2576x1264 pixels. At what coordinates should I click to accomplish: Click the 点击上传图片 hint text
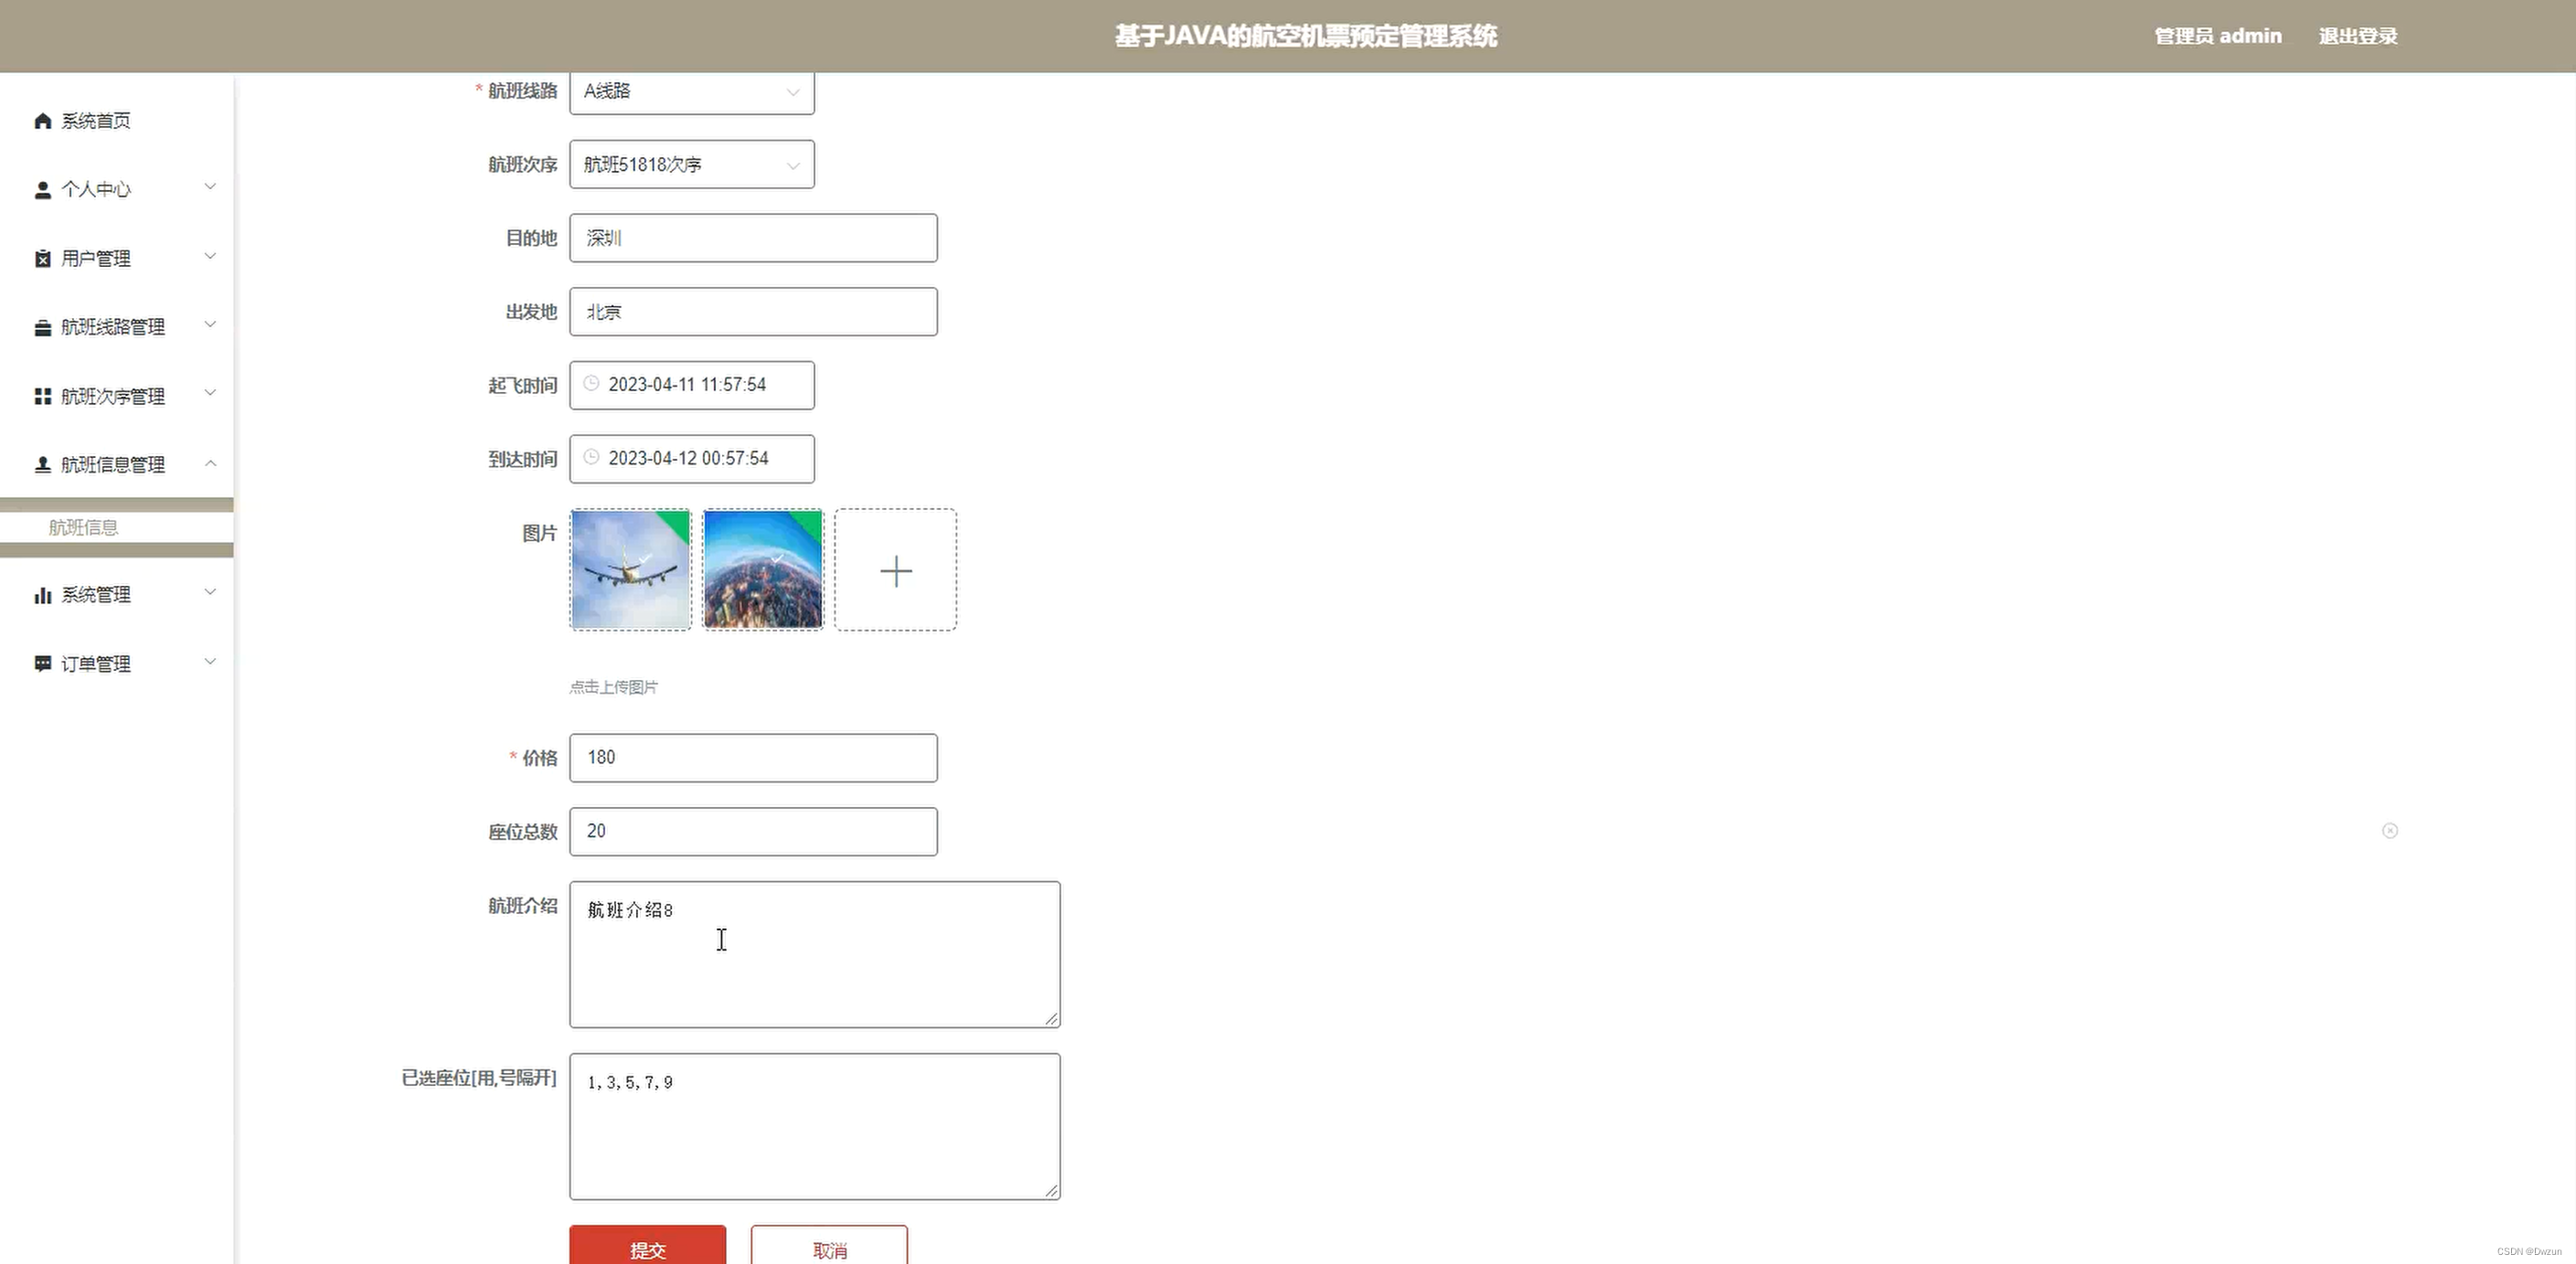pos(614,687)
